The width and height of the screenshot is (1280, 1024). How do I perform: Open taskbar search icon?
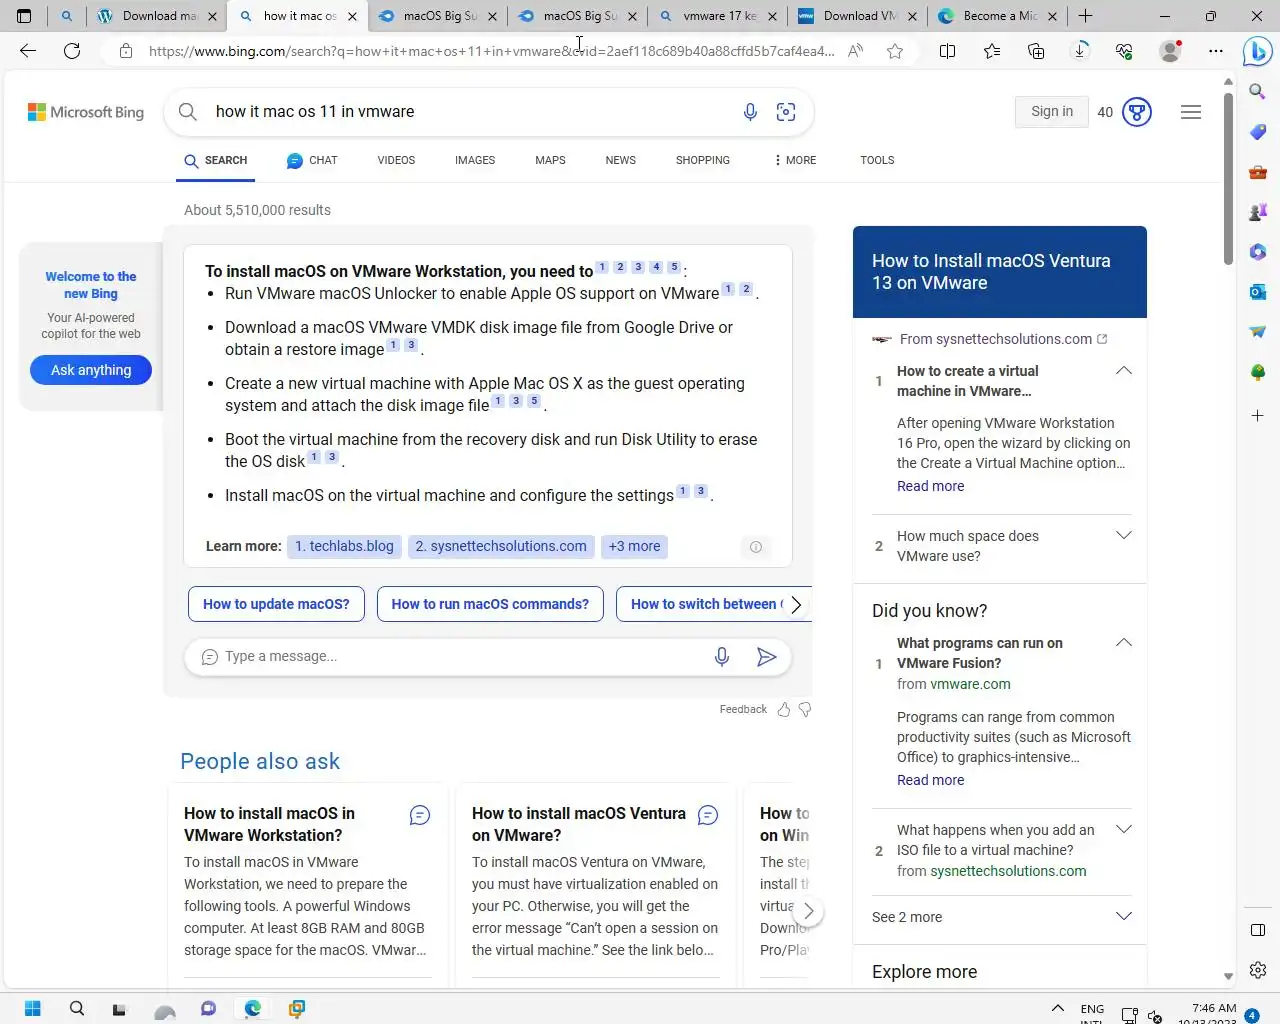[x=77, y=1008]
